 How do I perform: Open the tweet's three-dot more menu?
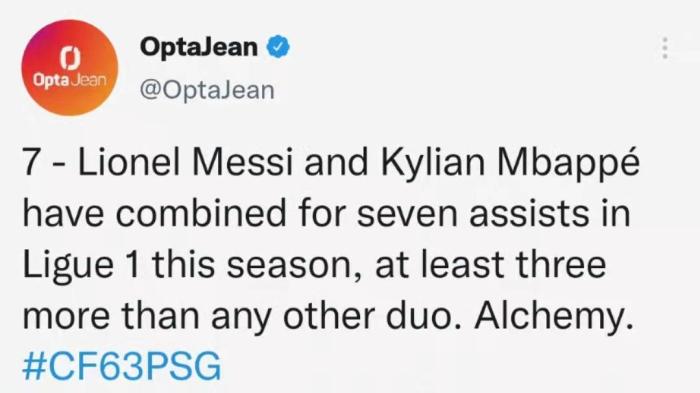pos(665,48)
